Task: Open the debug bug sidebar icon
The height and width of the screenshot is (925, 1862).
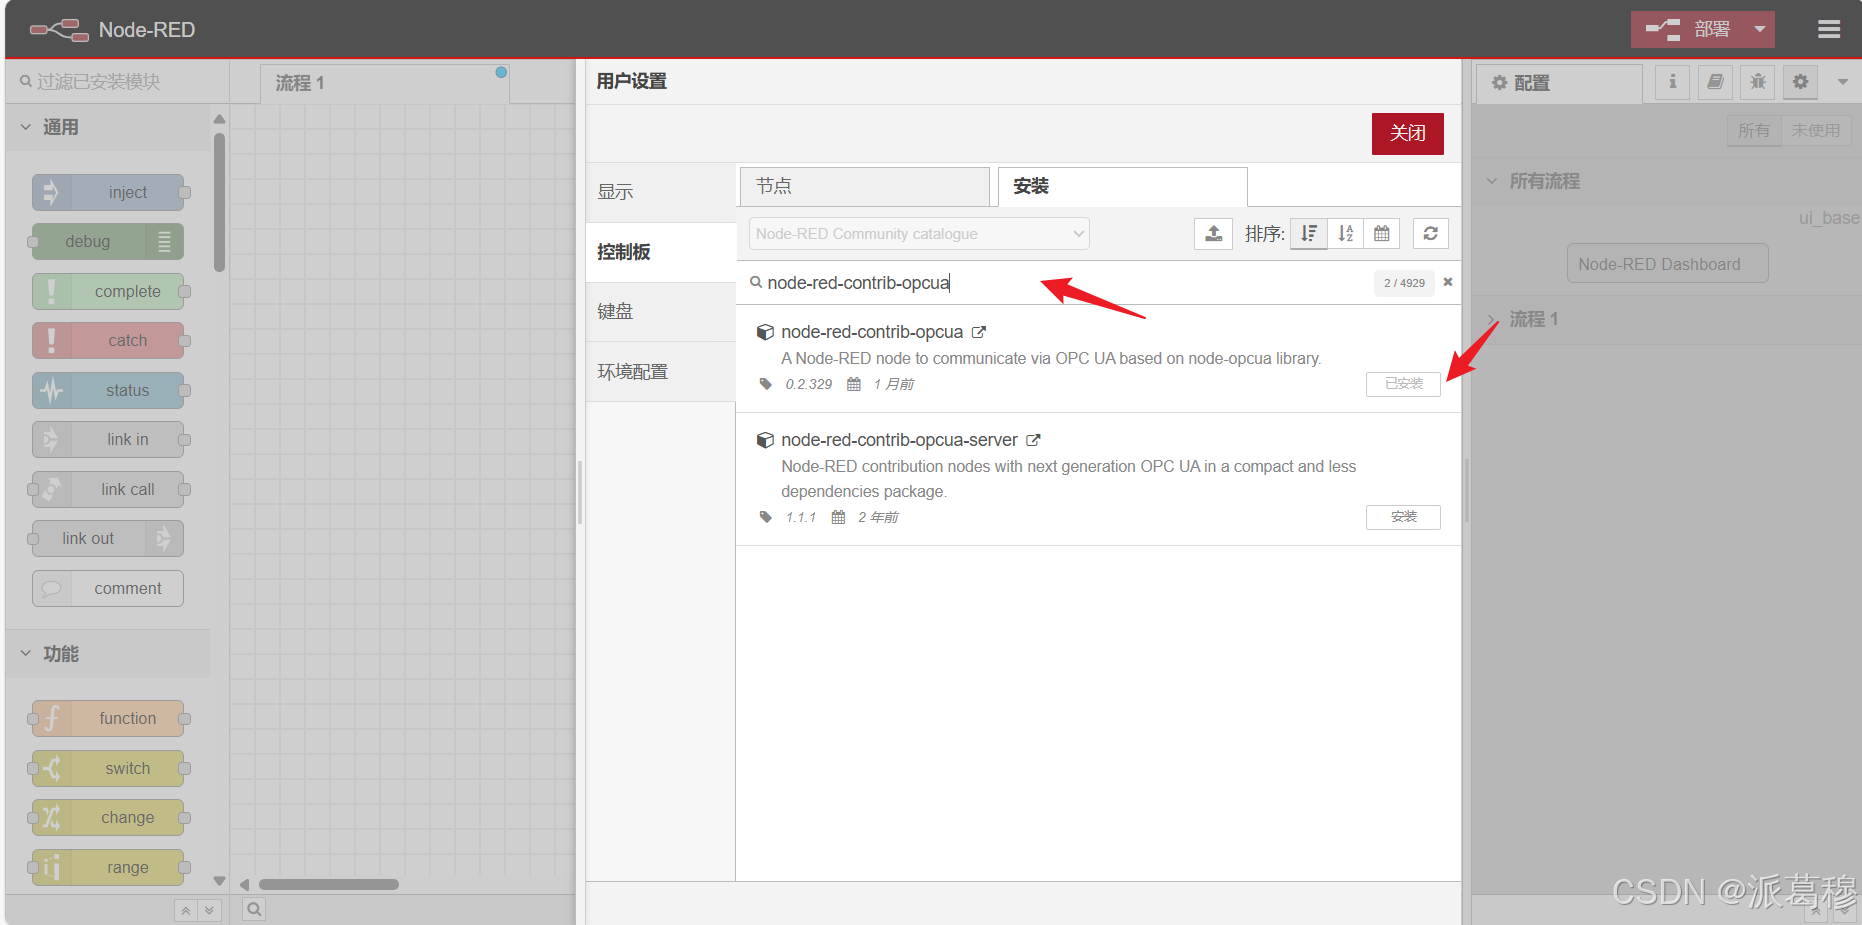Action: 1757,82
